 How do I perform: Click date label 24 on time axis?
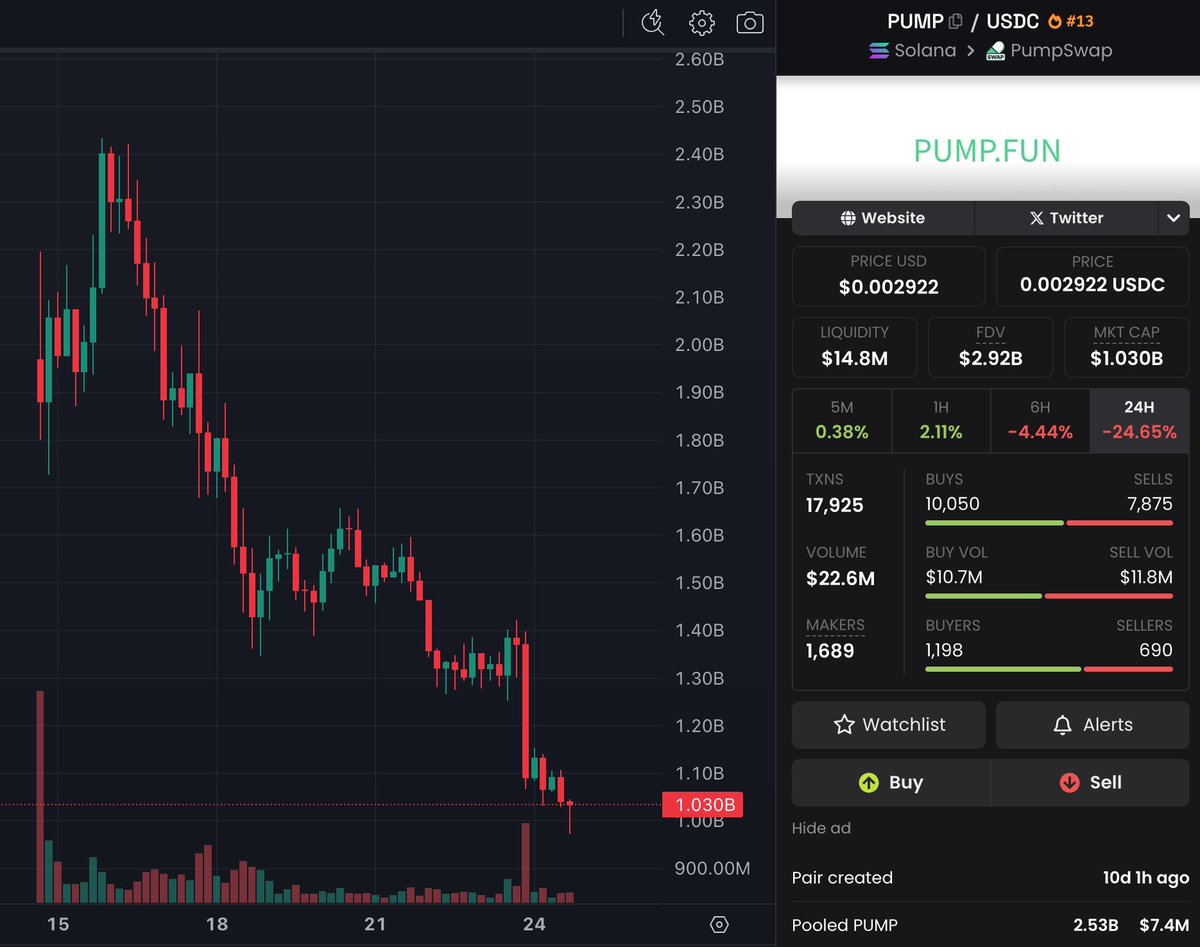point(534,924)
